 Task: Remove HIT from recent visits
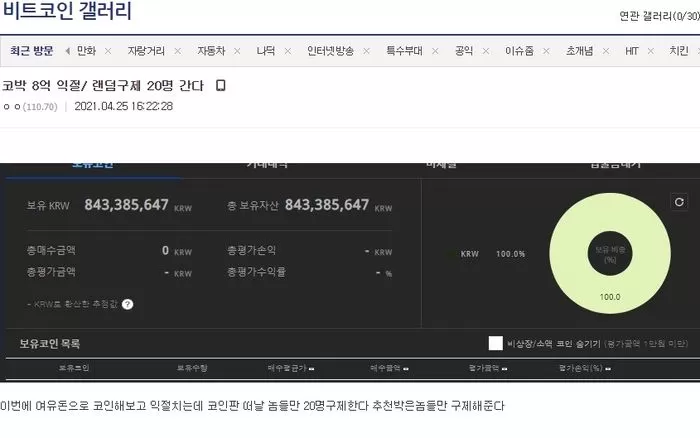[x=651, y=51]
